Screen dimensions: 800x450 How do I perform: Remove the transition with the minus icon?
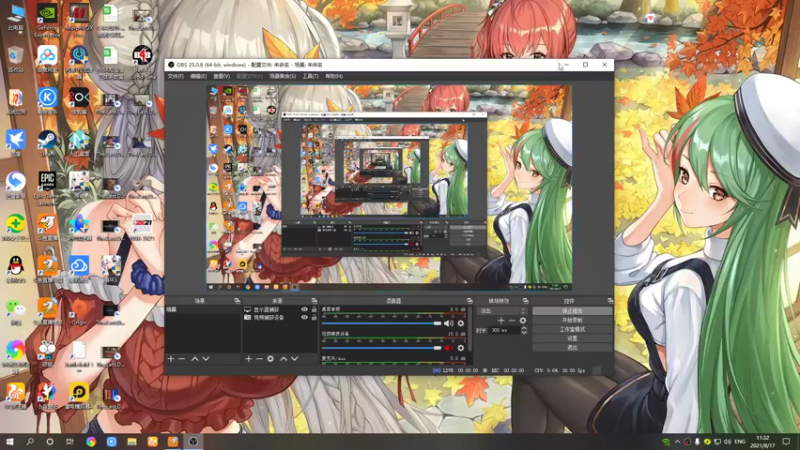point(512,320)
